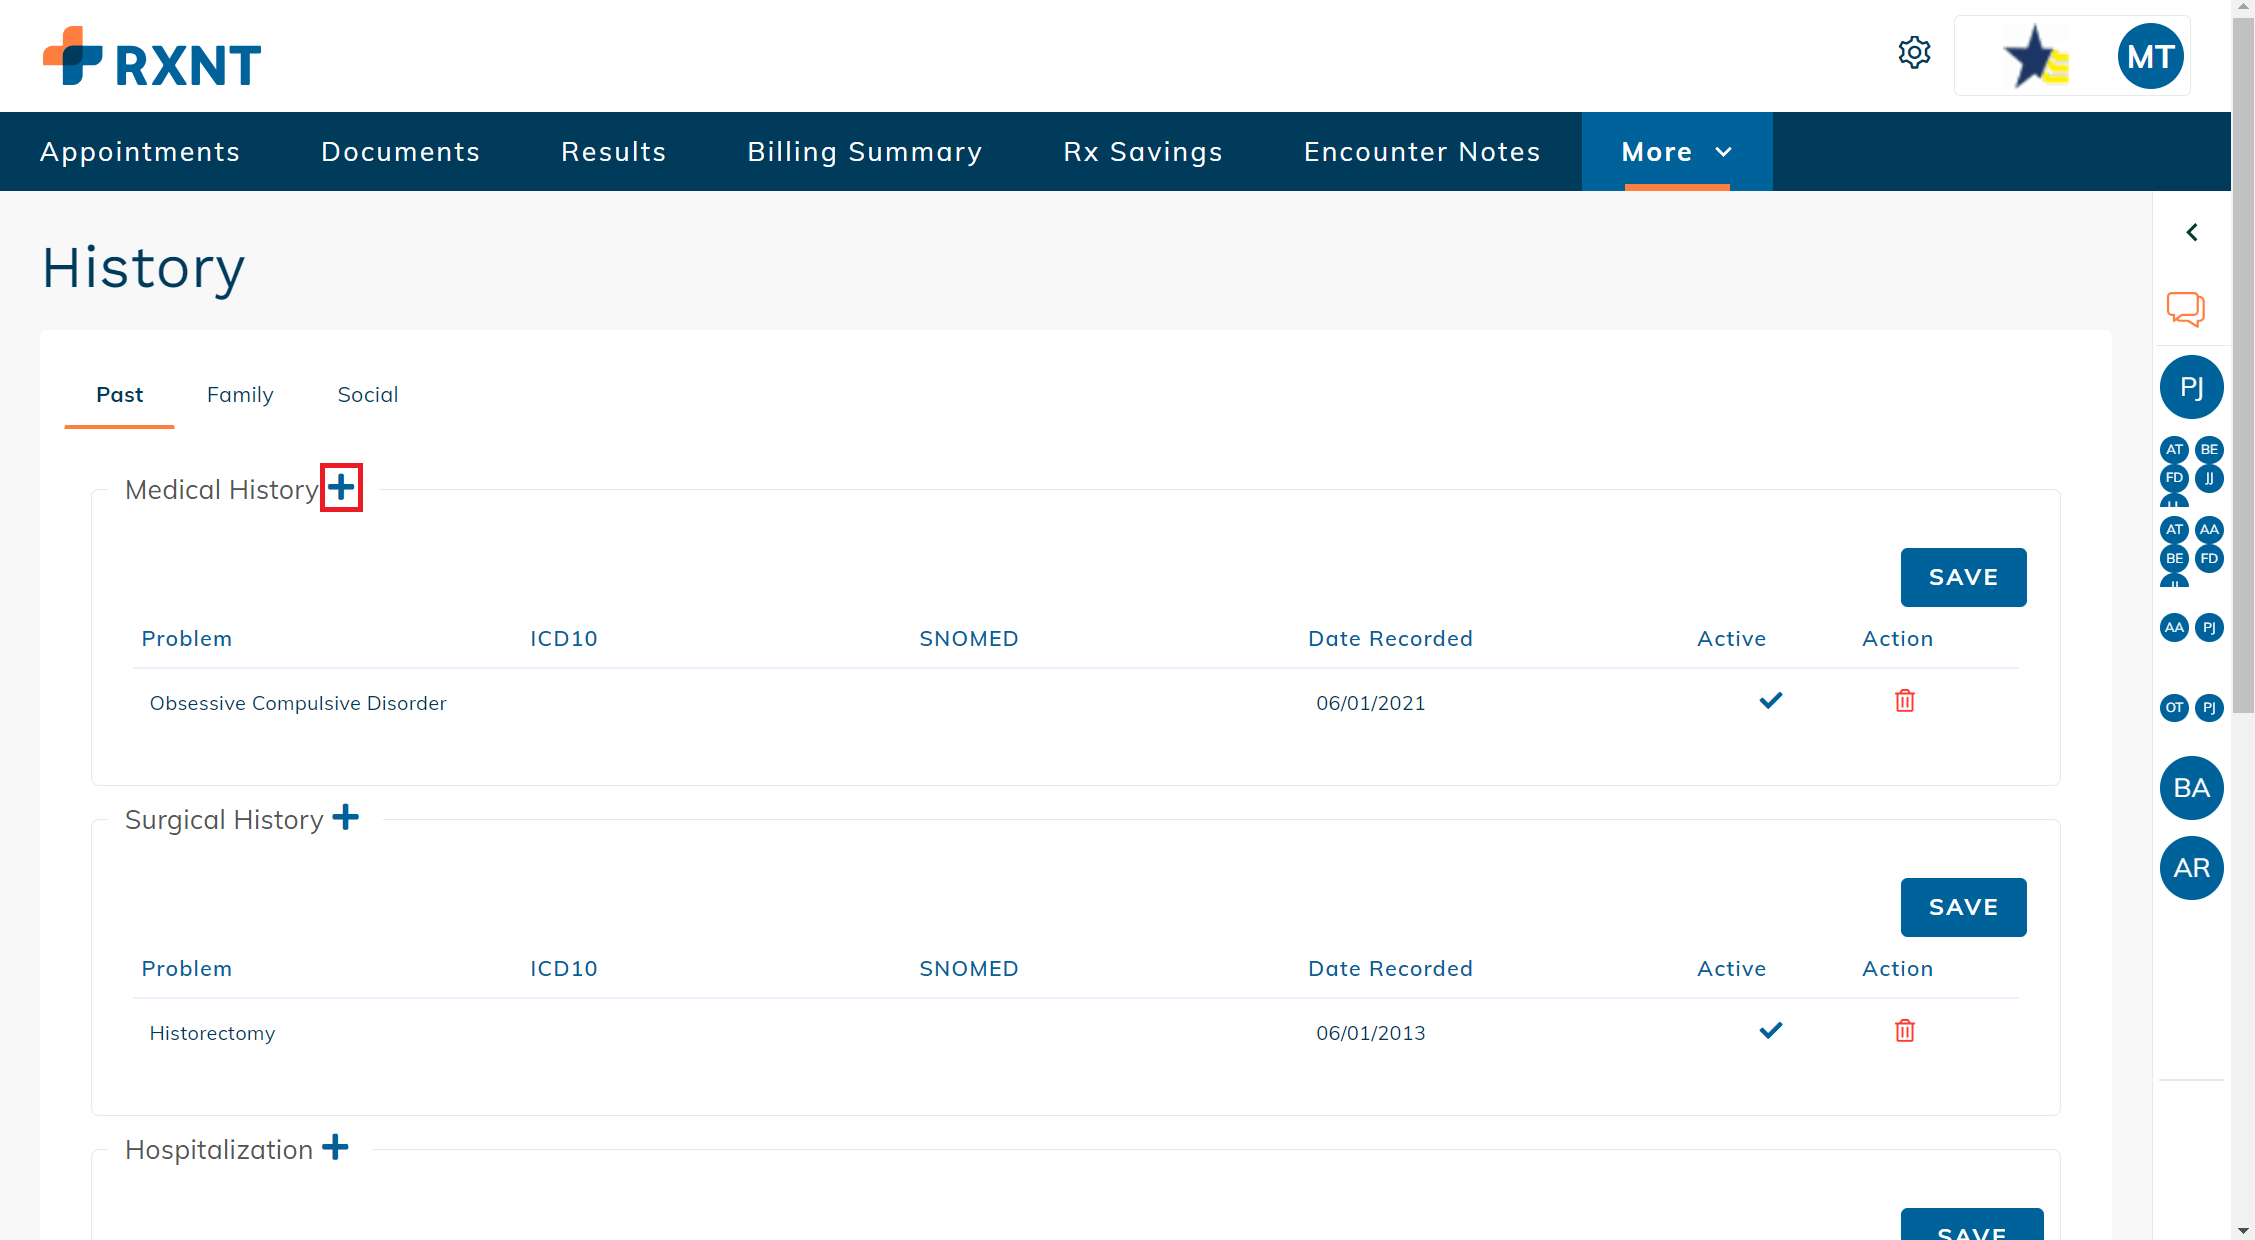Click the Medical History section title
Viewport: 2255px width, 1240px height.
click(222, 490)
